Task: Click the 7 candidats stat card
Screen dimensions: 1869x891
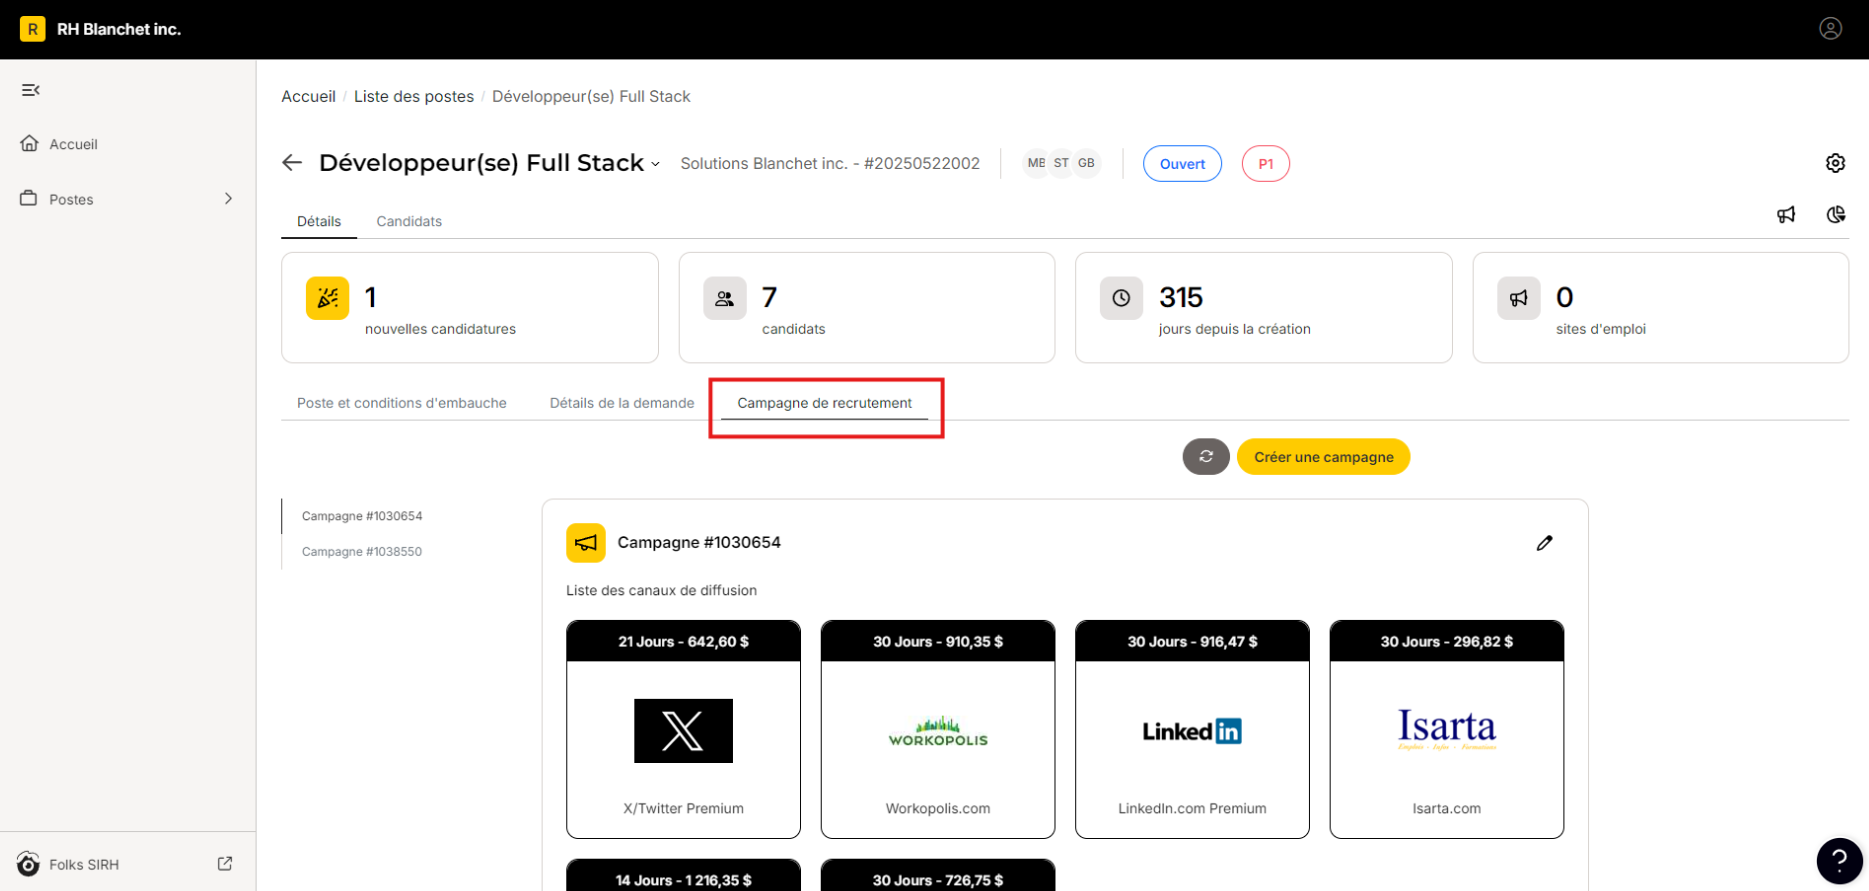Action: (x=867, y=307)
